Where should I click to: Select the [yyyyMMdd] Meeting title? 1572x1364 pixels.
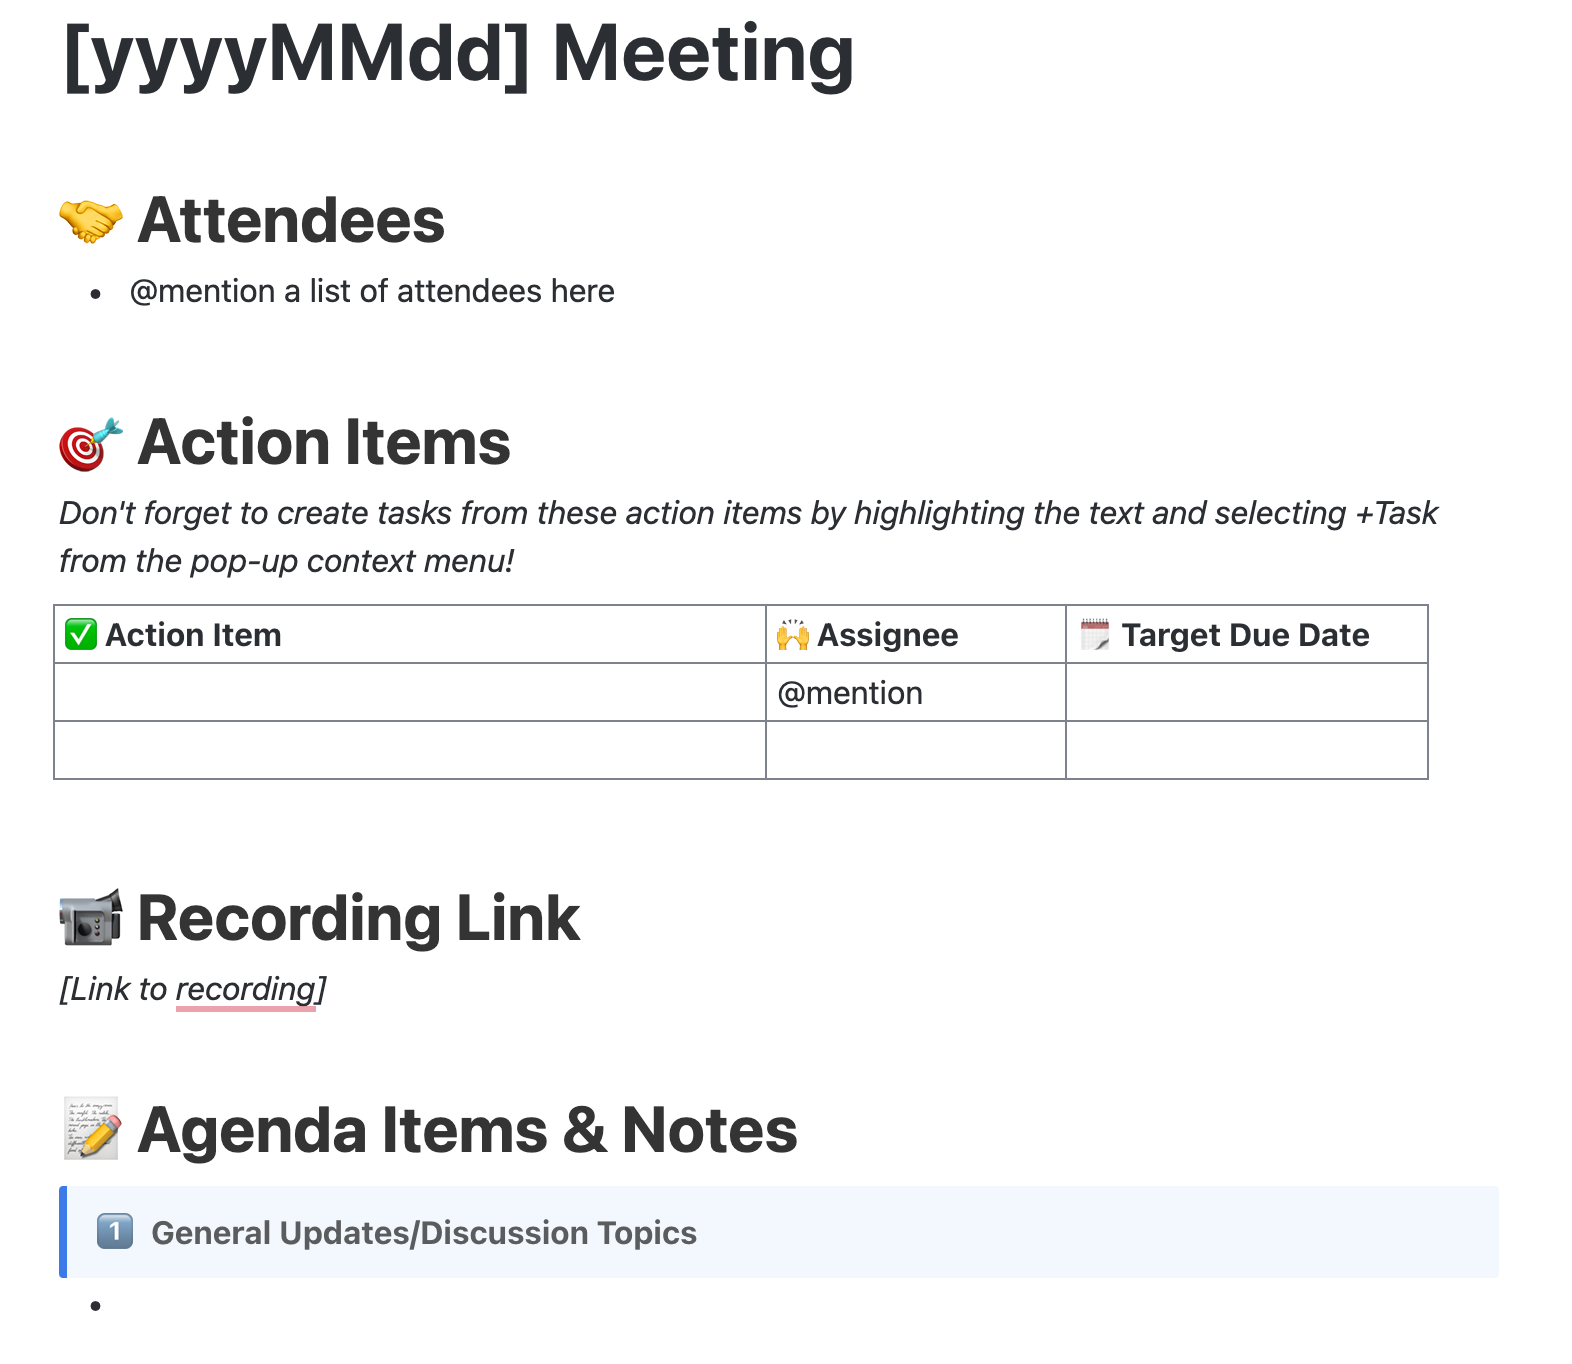(x=458, y=54)
